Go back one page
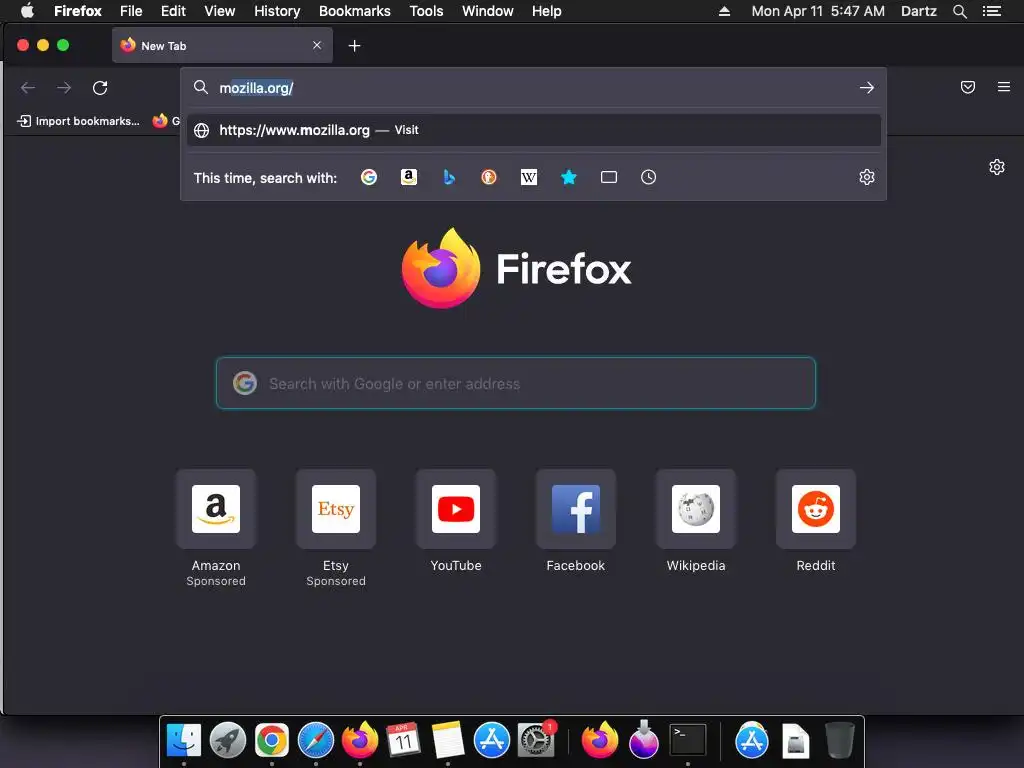Image resolution: width=1024 pixels, height=768 pixels. point(28,88)
